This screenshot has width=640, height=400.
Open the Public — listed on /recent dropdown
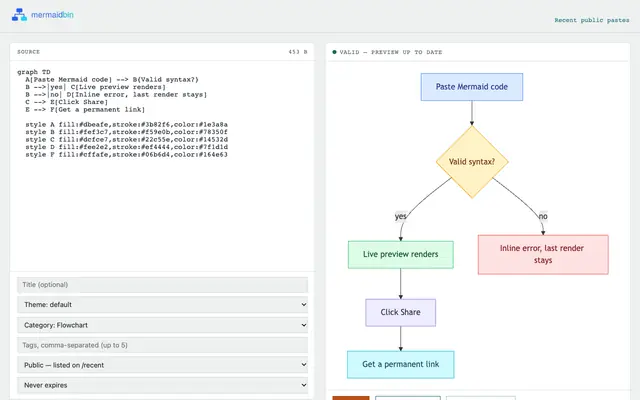click(162, 365)
